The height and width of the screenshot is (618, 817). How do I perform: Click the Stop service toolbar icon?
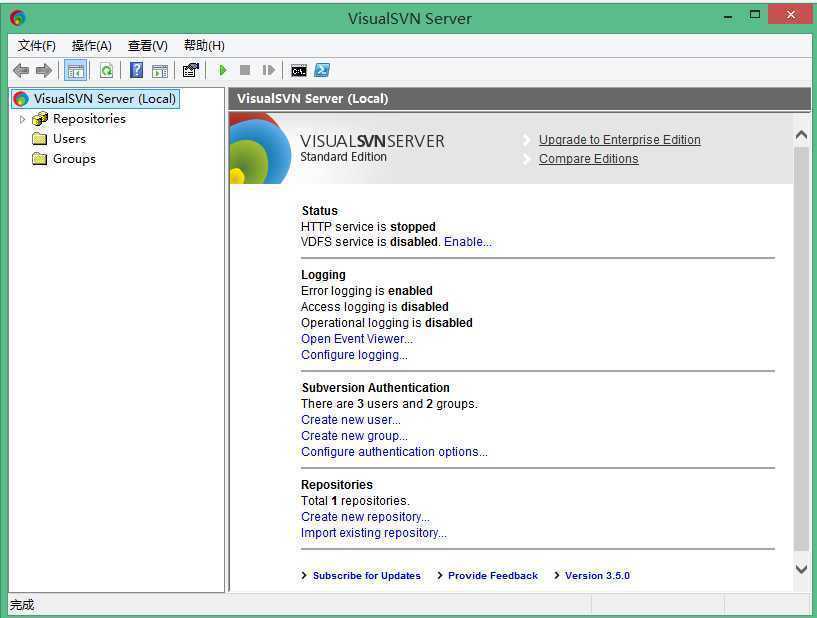(x=245, y=70)
